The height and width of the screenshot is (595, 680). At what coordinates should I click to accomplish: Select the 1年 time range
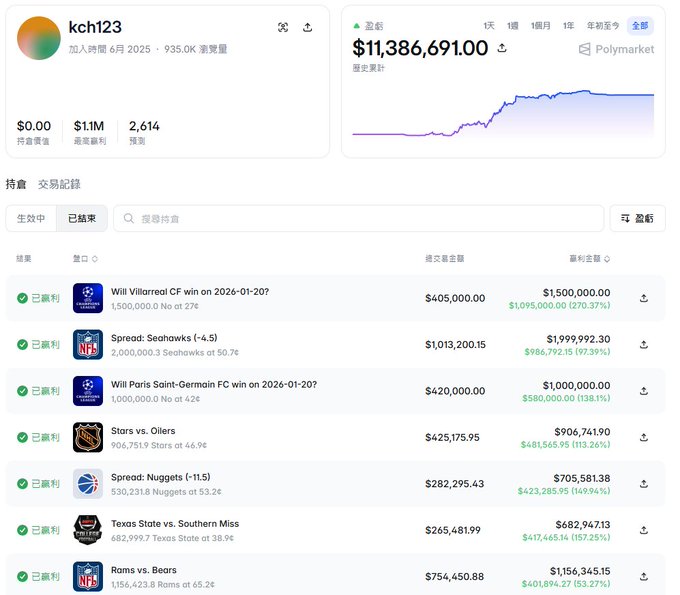point(568,26)
